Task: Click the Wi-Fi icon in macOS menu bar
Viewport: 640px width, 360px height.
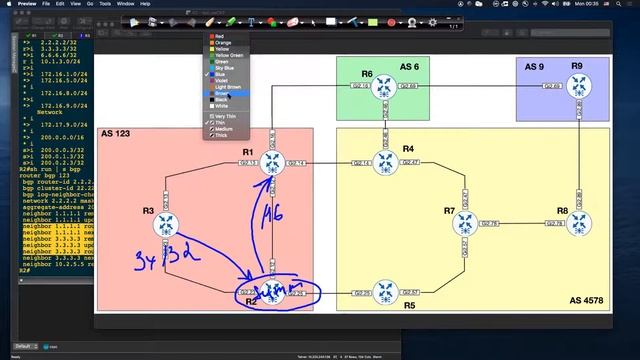Action: click(545, 4)
